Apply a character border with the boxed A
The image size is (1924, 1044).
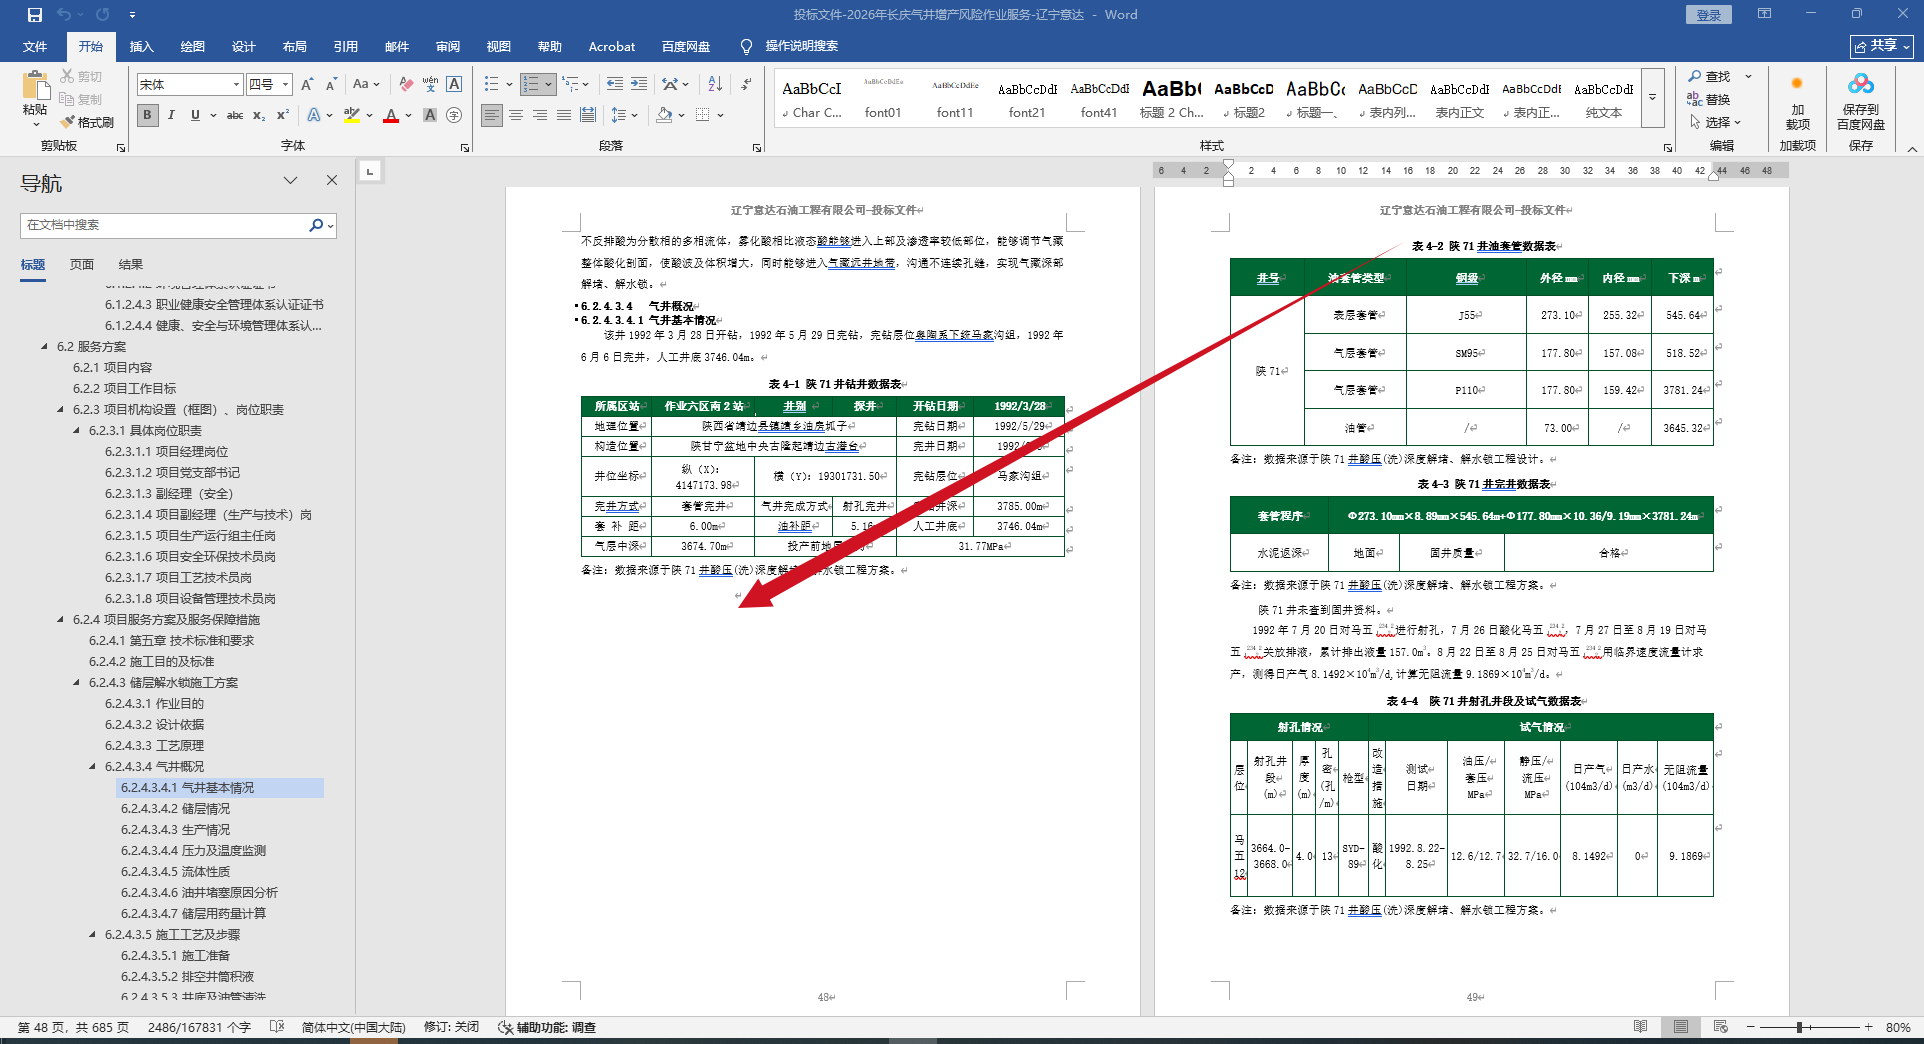pos(454,85)
